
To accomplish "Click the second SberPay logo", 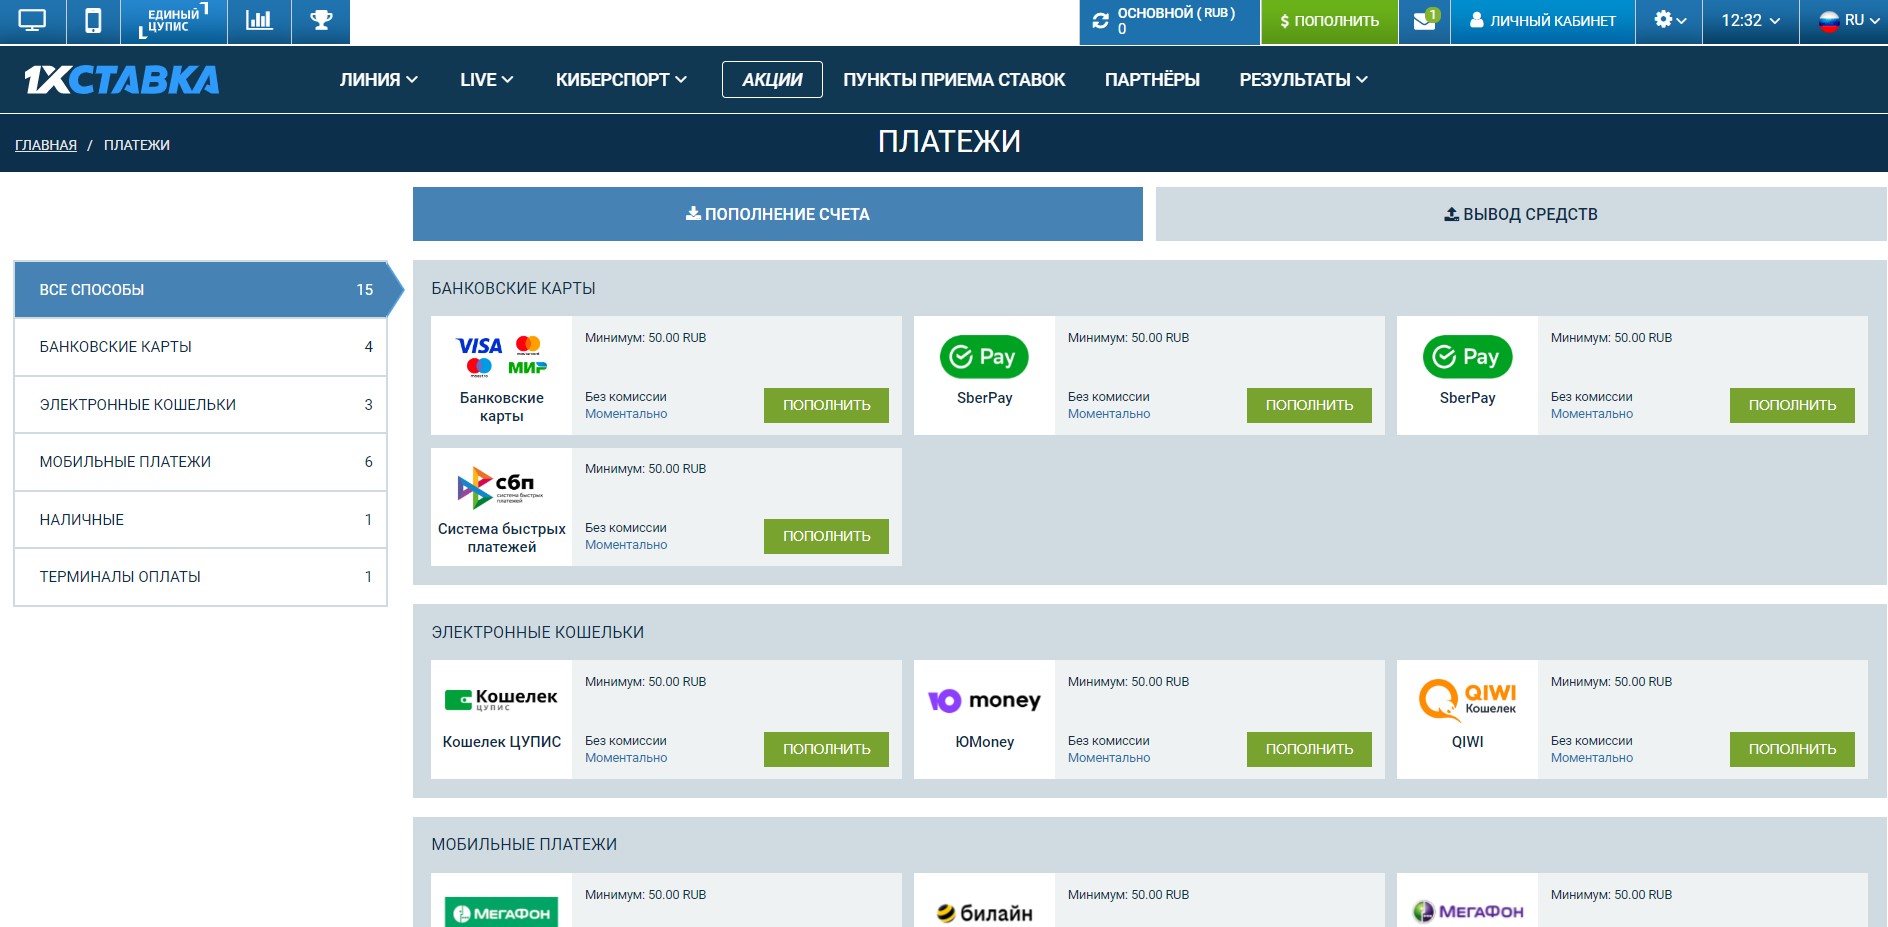I will point(1467,357).
